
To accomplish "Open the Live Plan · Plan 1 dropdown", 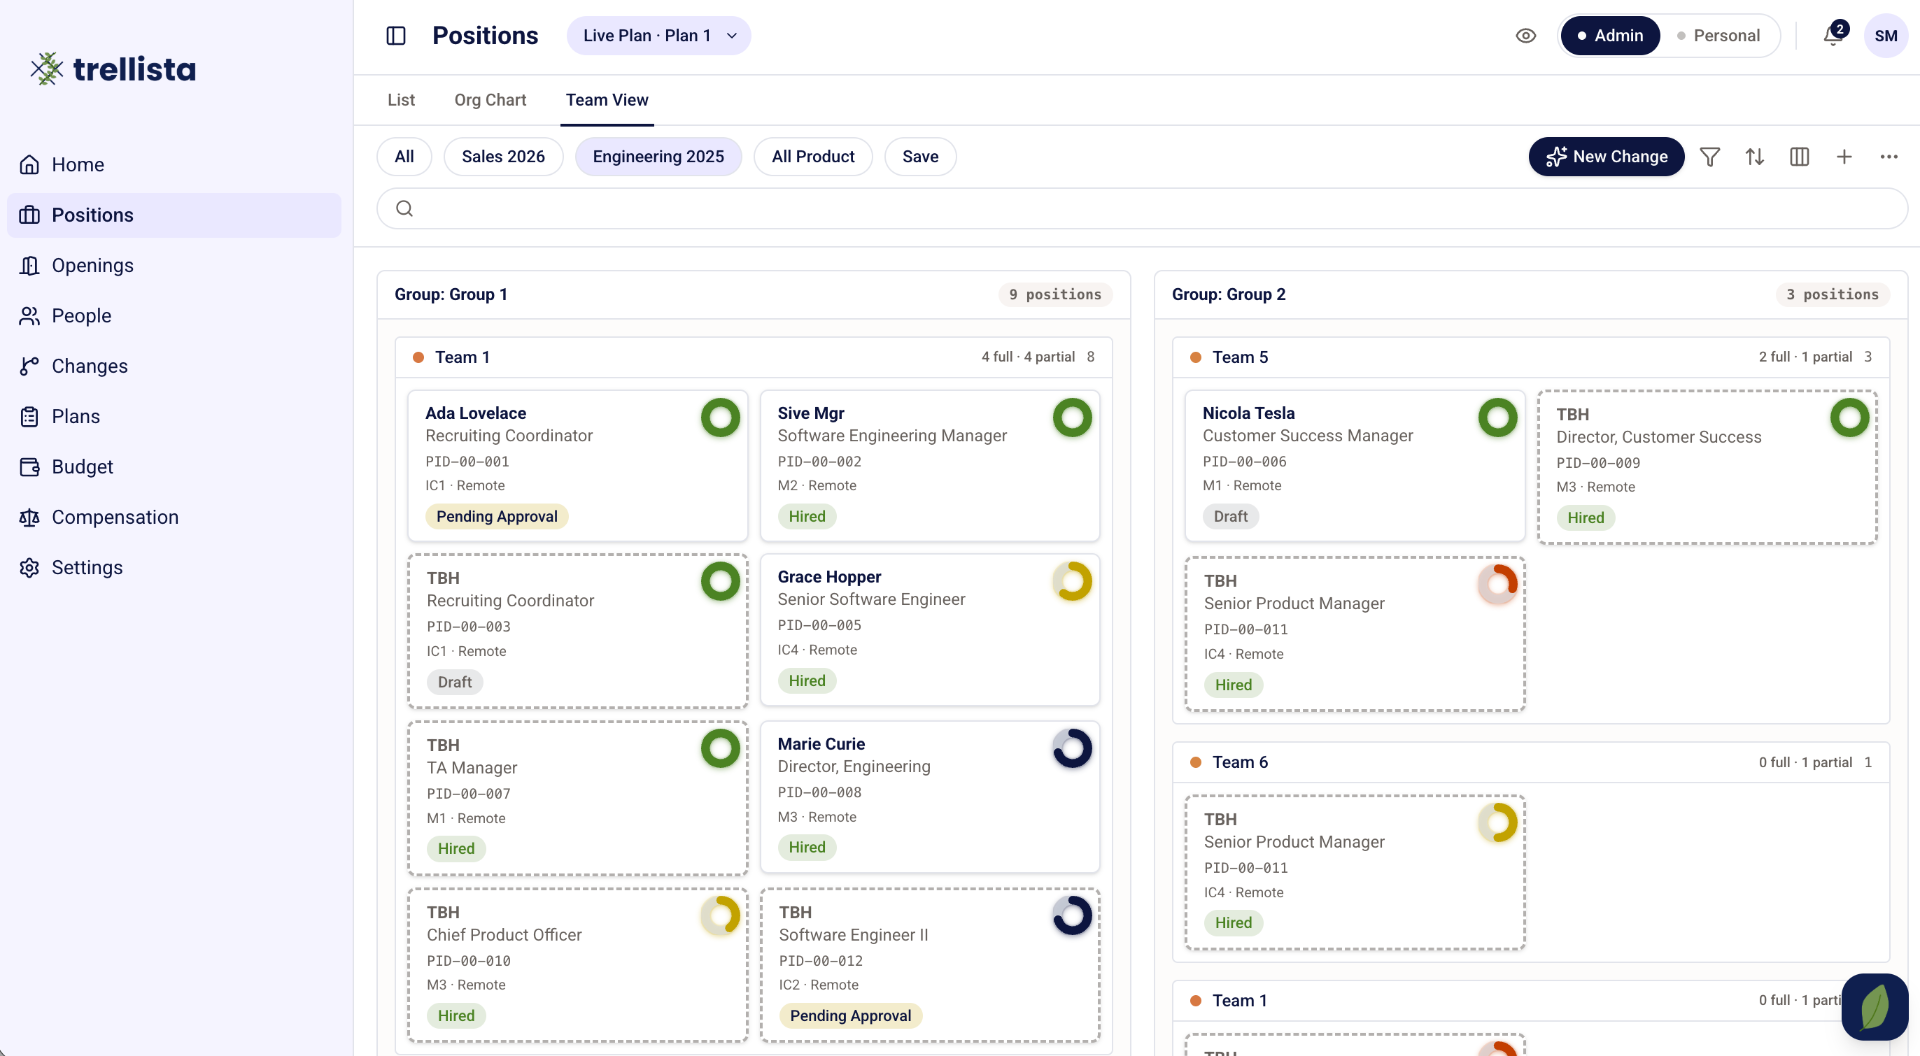I will 659,36.
